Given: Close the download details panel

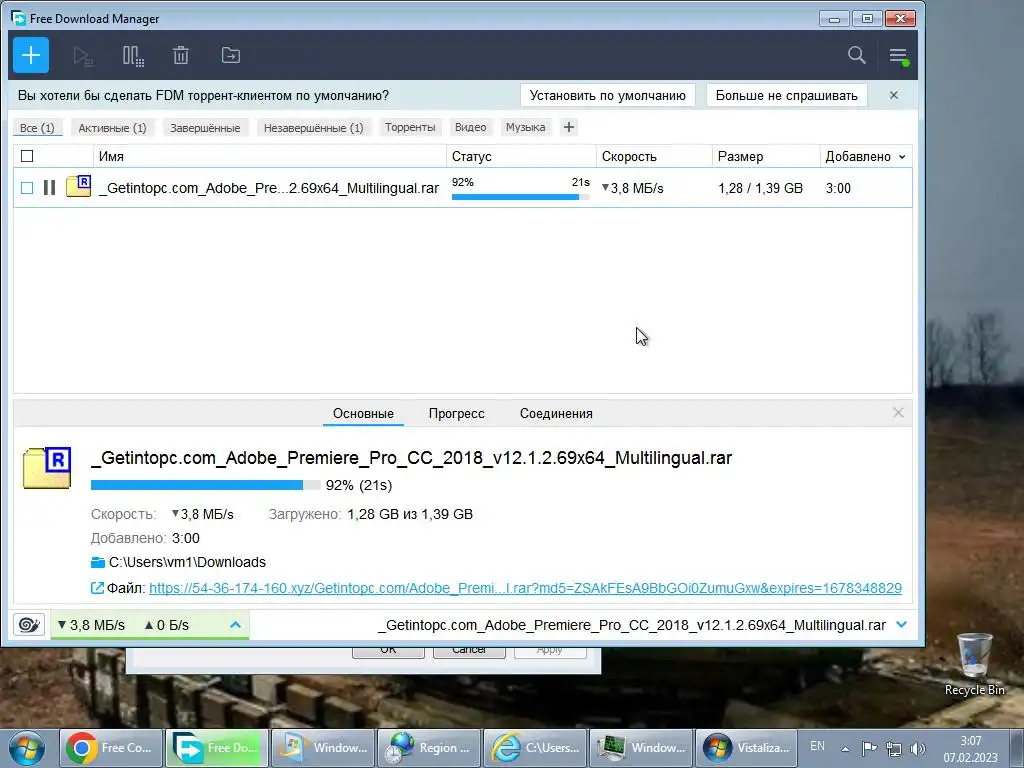Looking at the screenshot, I should pos(898,413).
